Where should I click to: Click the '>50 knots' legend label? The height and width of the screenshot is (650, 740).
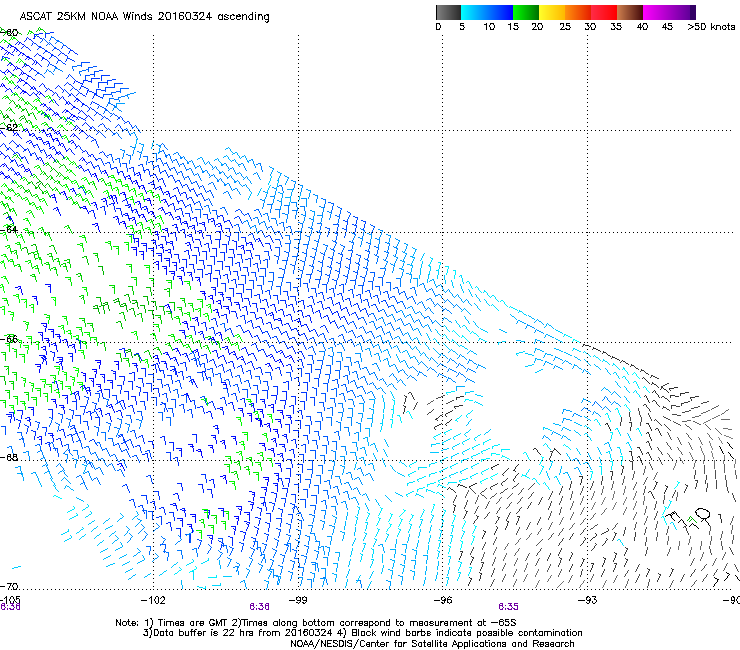pos(711,27)
